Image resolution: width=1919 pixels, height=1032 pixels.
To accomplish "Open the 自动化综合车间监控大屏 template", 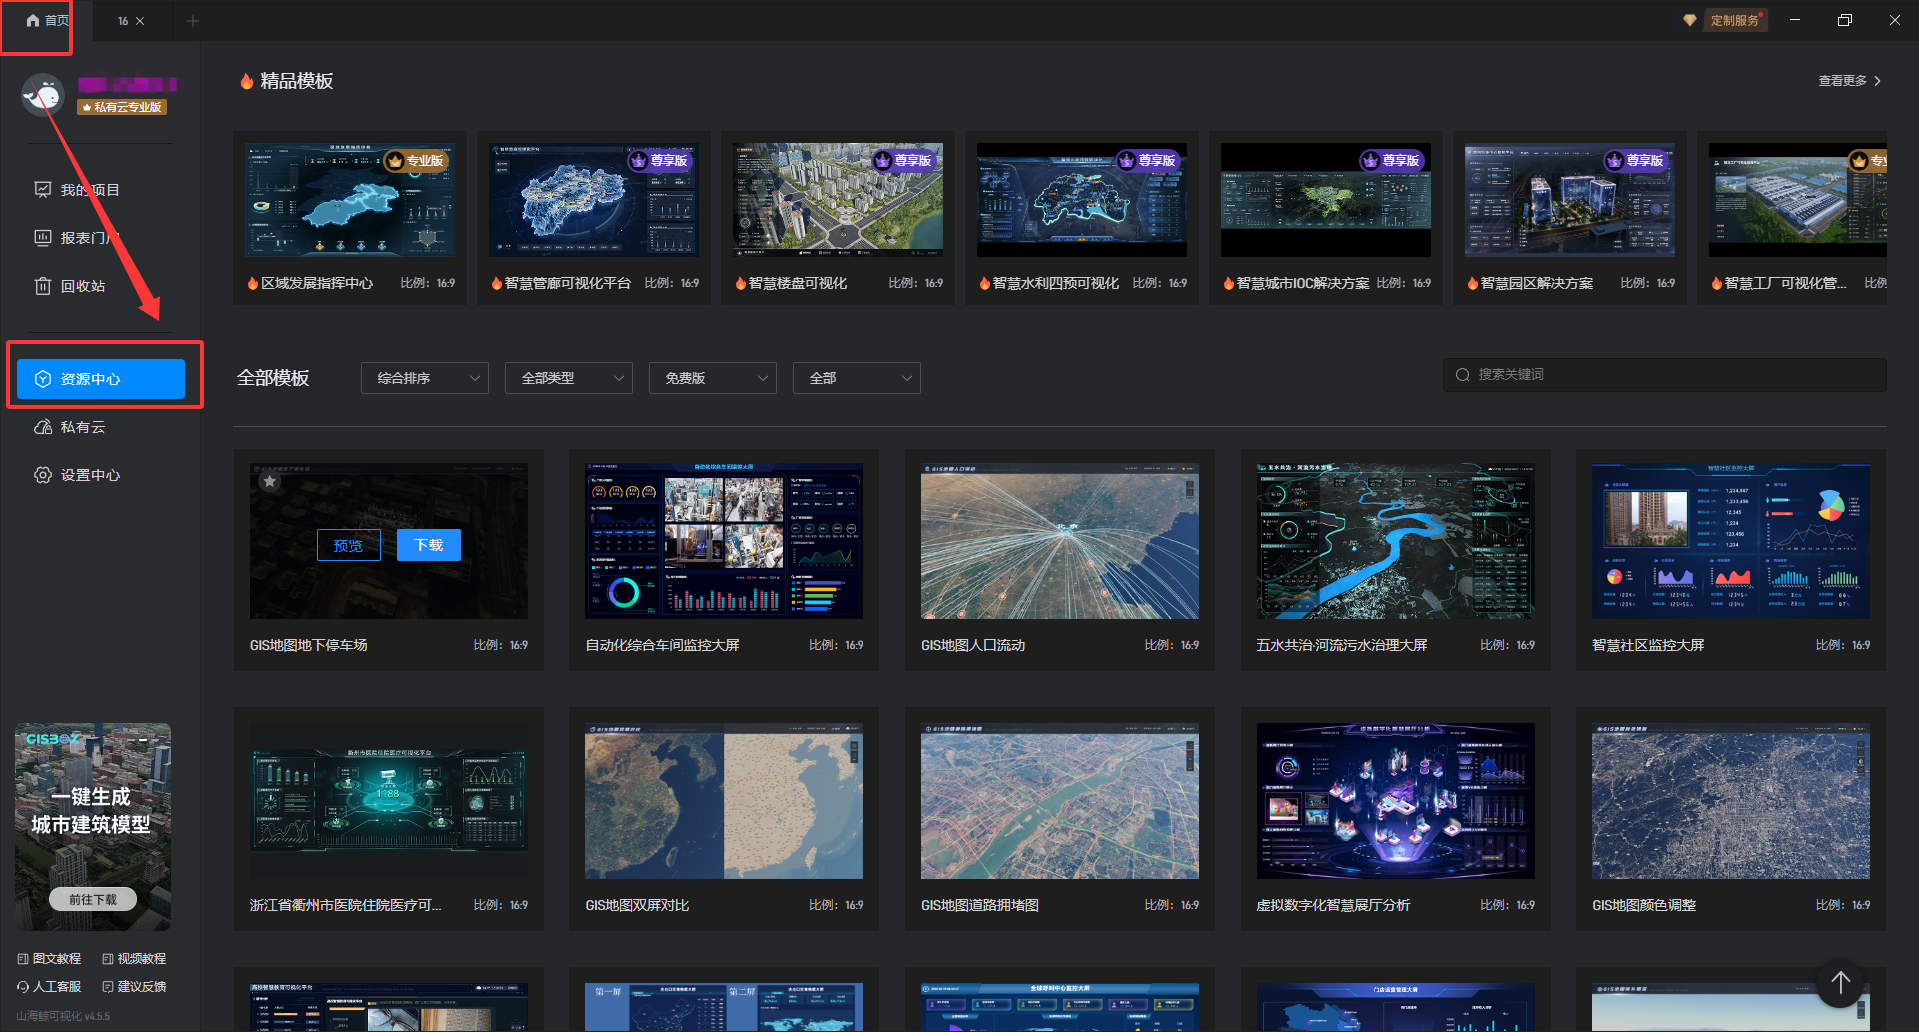I will (x=724, y=541).
